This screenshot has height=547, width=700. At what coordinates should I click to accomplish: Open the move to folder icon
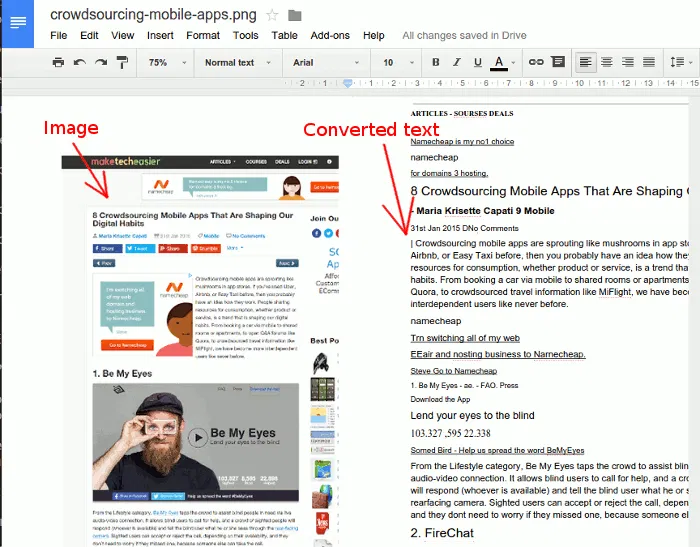coord(295,15)
